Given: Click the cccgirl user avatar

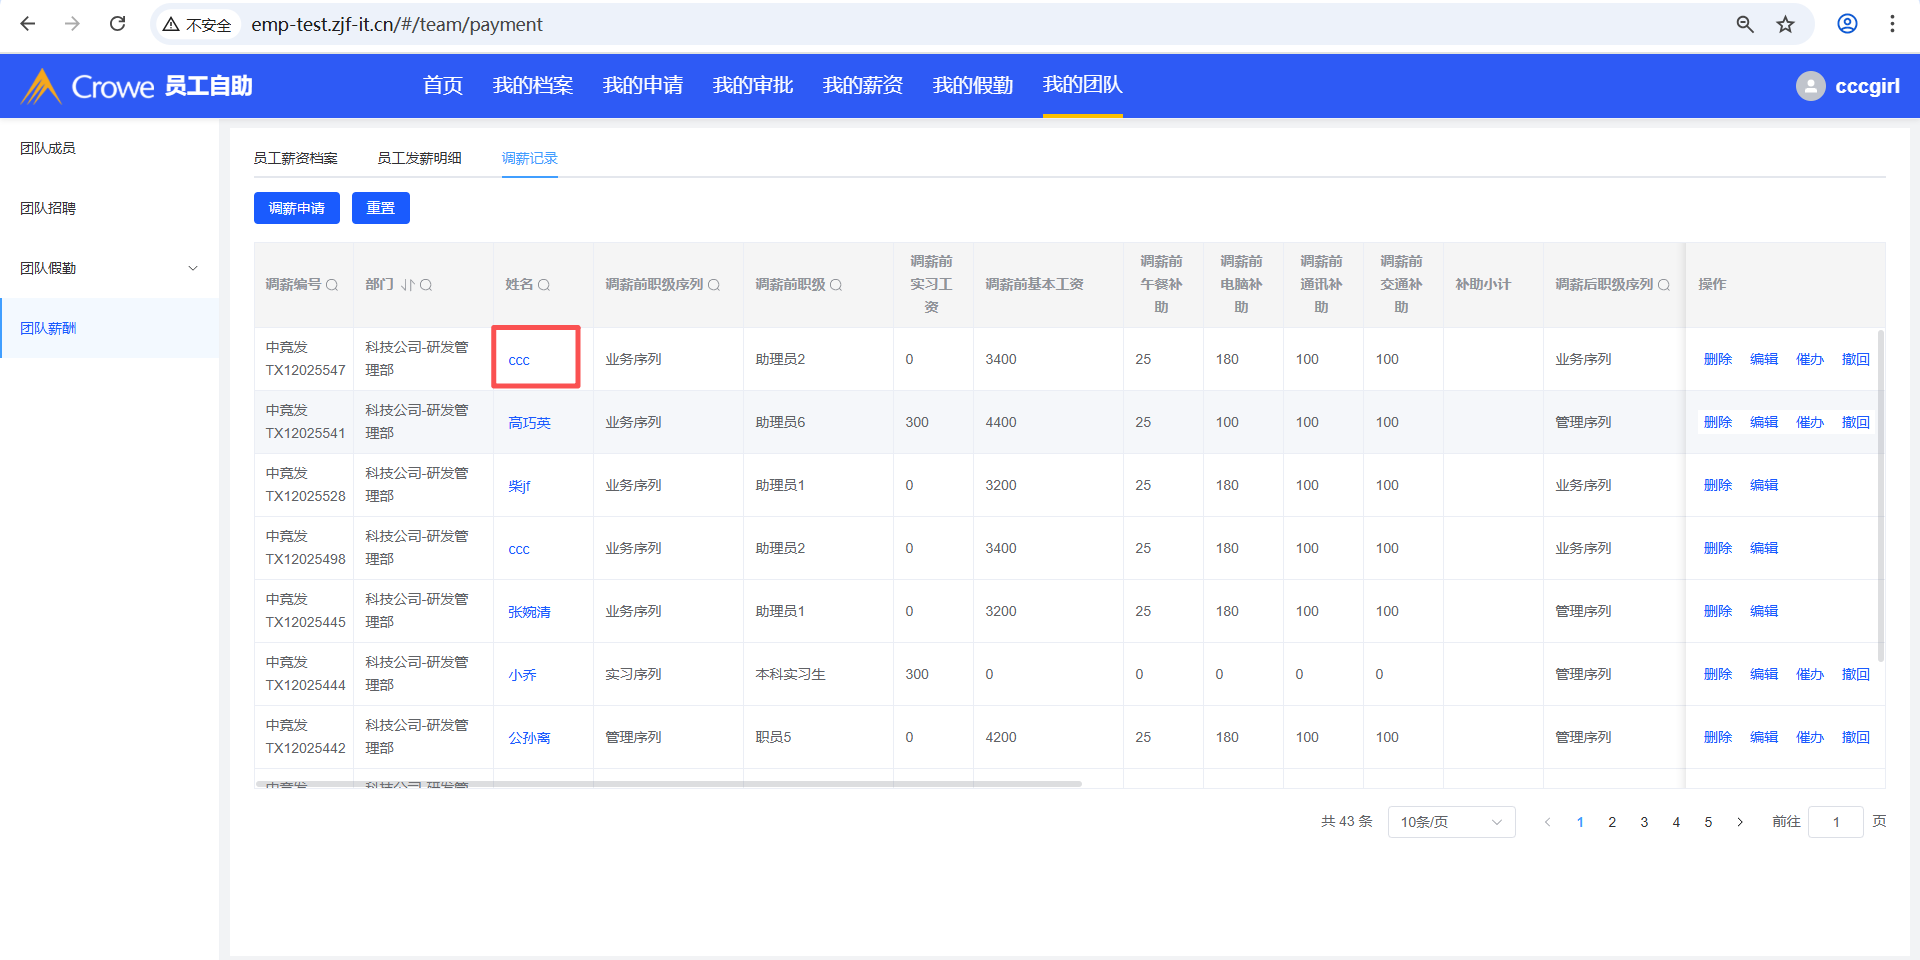Looking at the screenshot, I should click(x=1810, y=86).
